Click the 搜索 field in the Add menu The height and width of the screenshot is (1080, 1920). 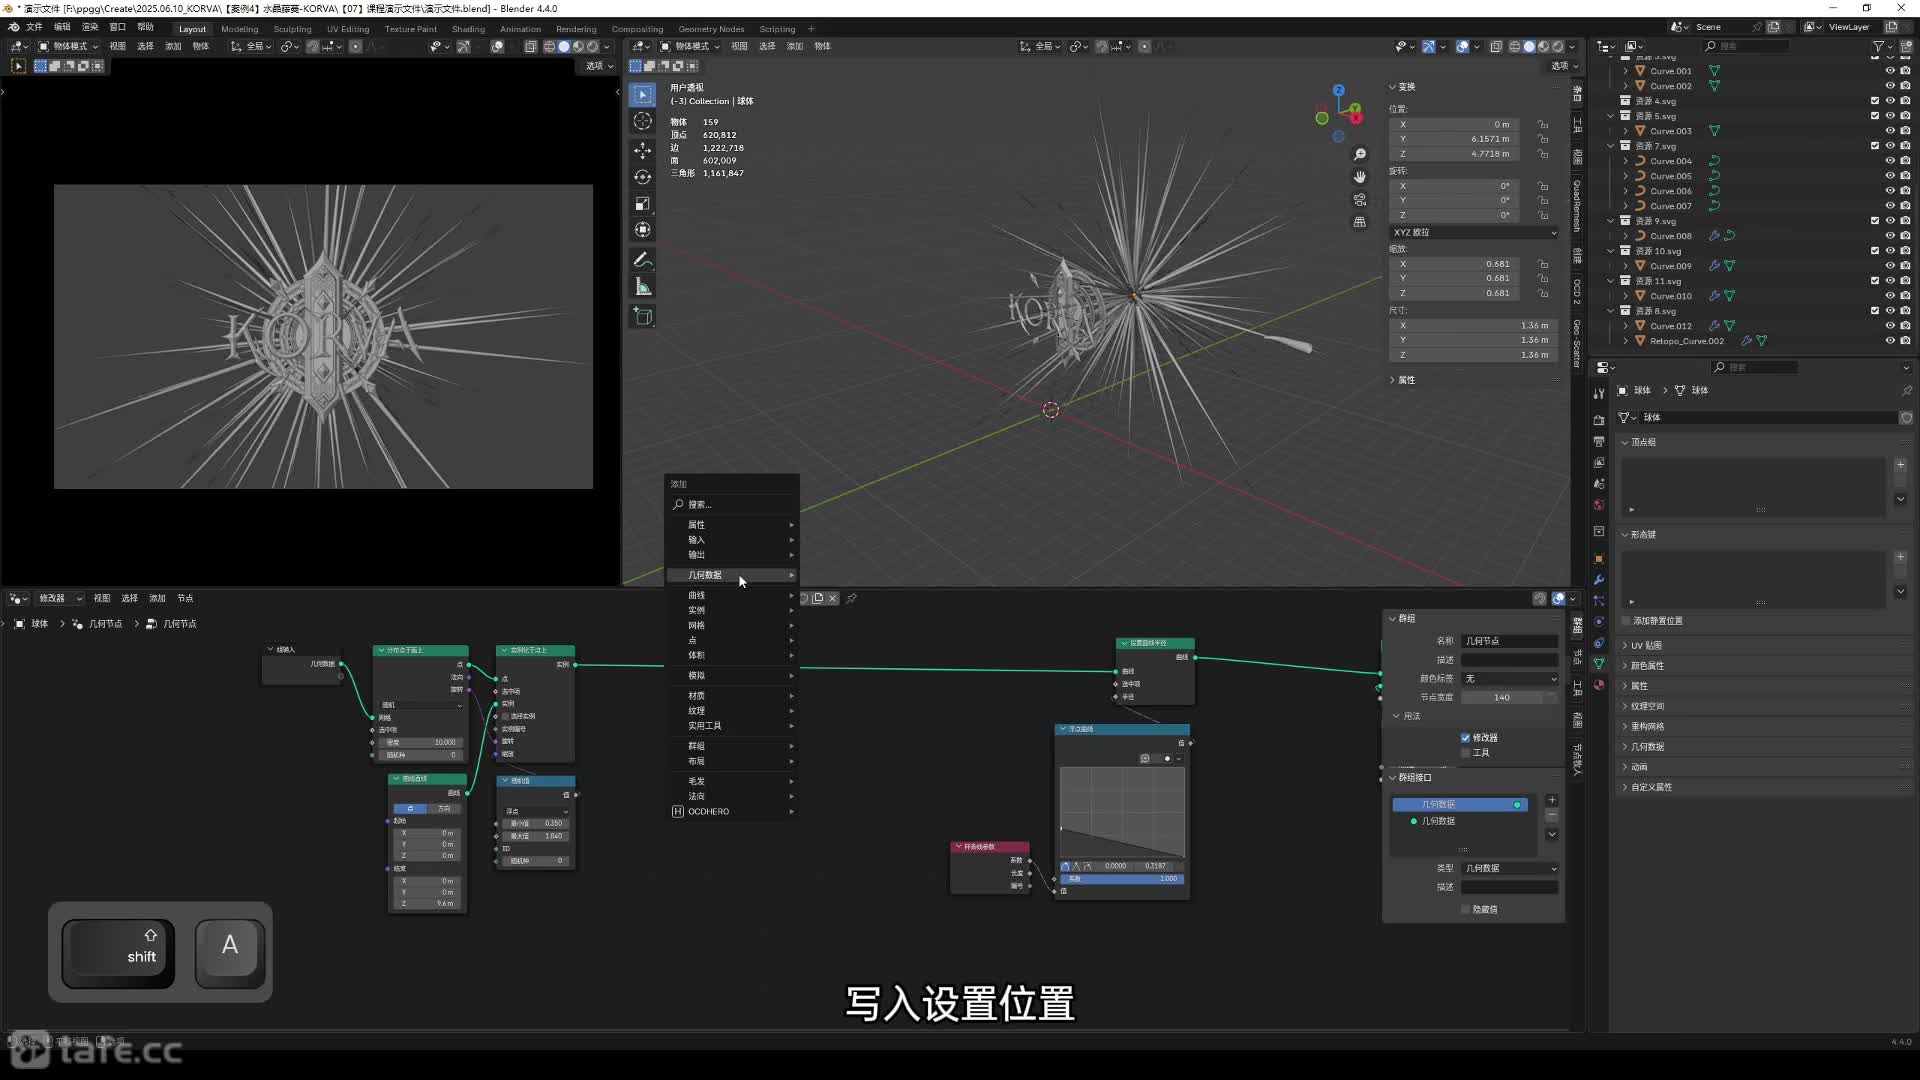732,504
